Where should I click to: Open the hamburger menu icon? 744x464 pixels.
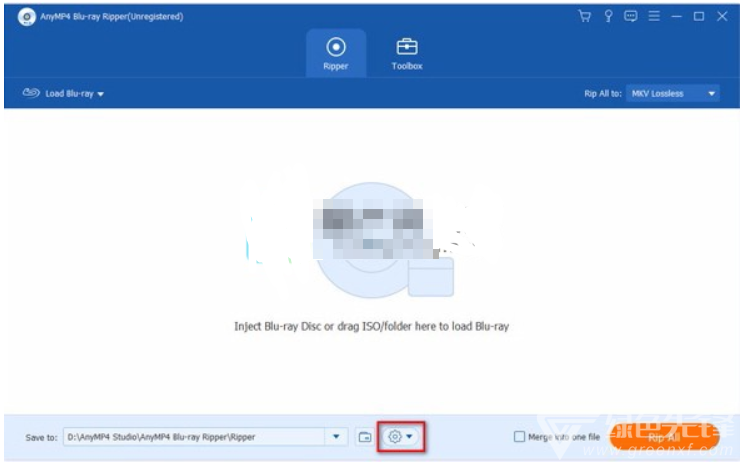click(654, 17)
